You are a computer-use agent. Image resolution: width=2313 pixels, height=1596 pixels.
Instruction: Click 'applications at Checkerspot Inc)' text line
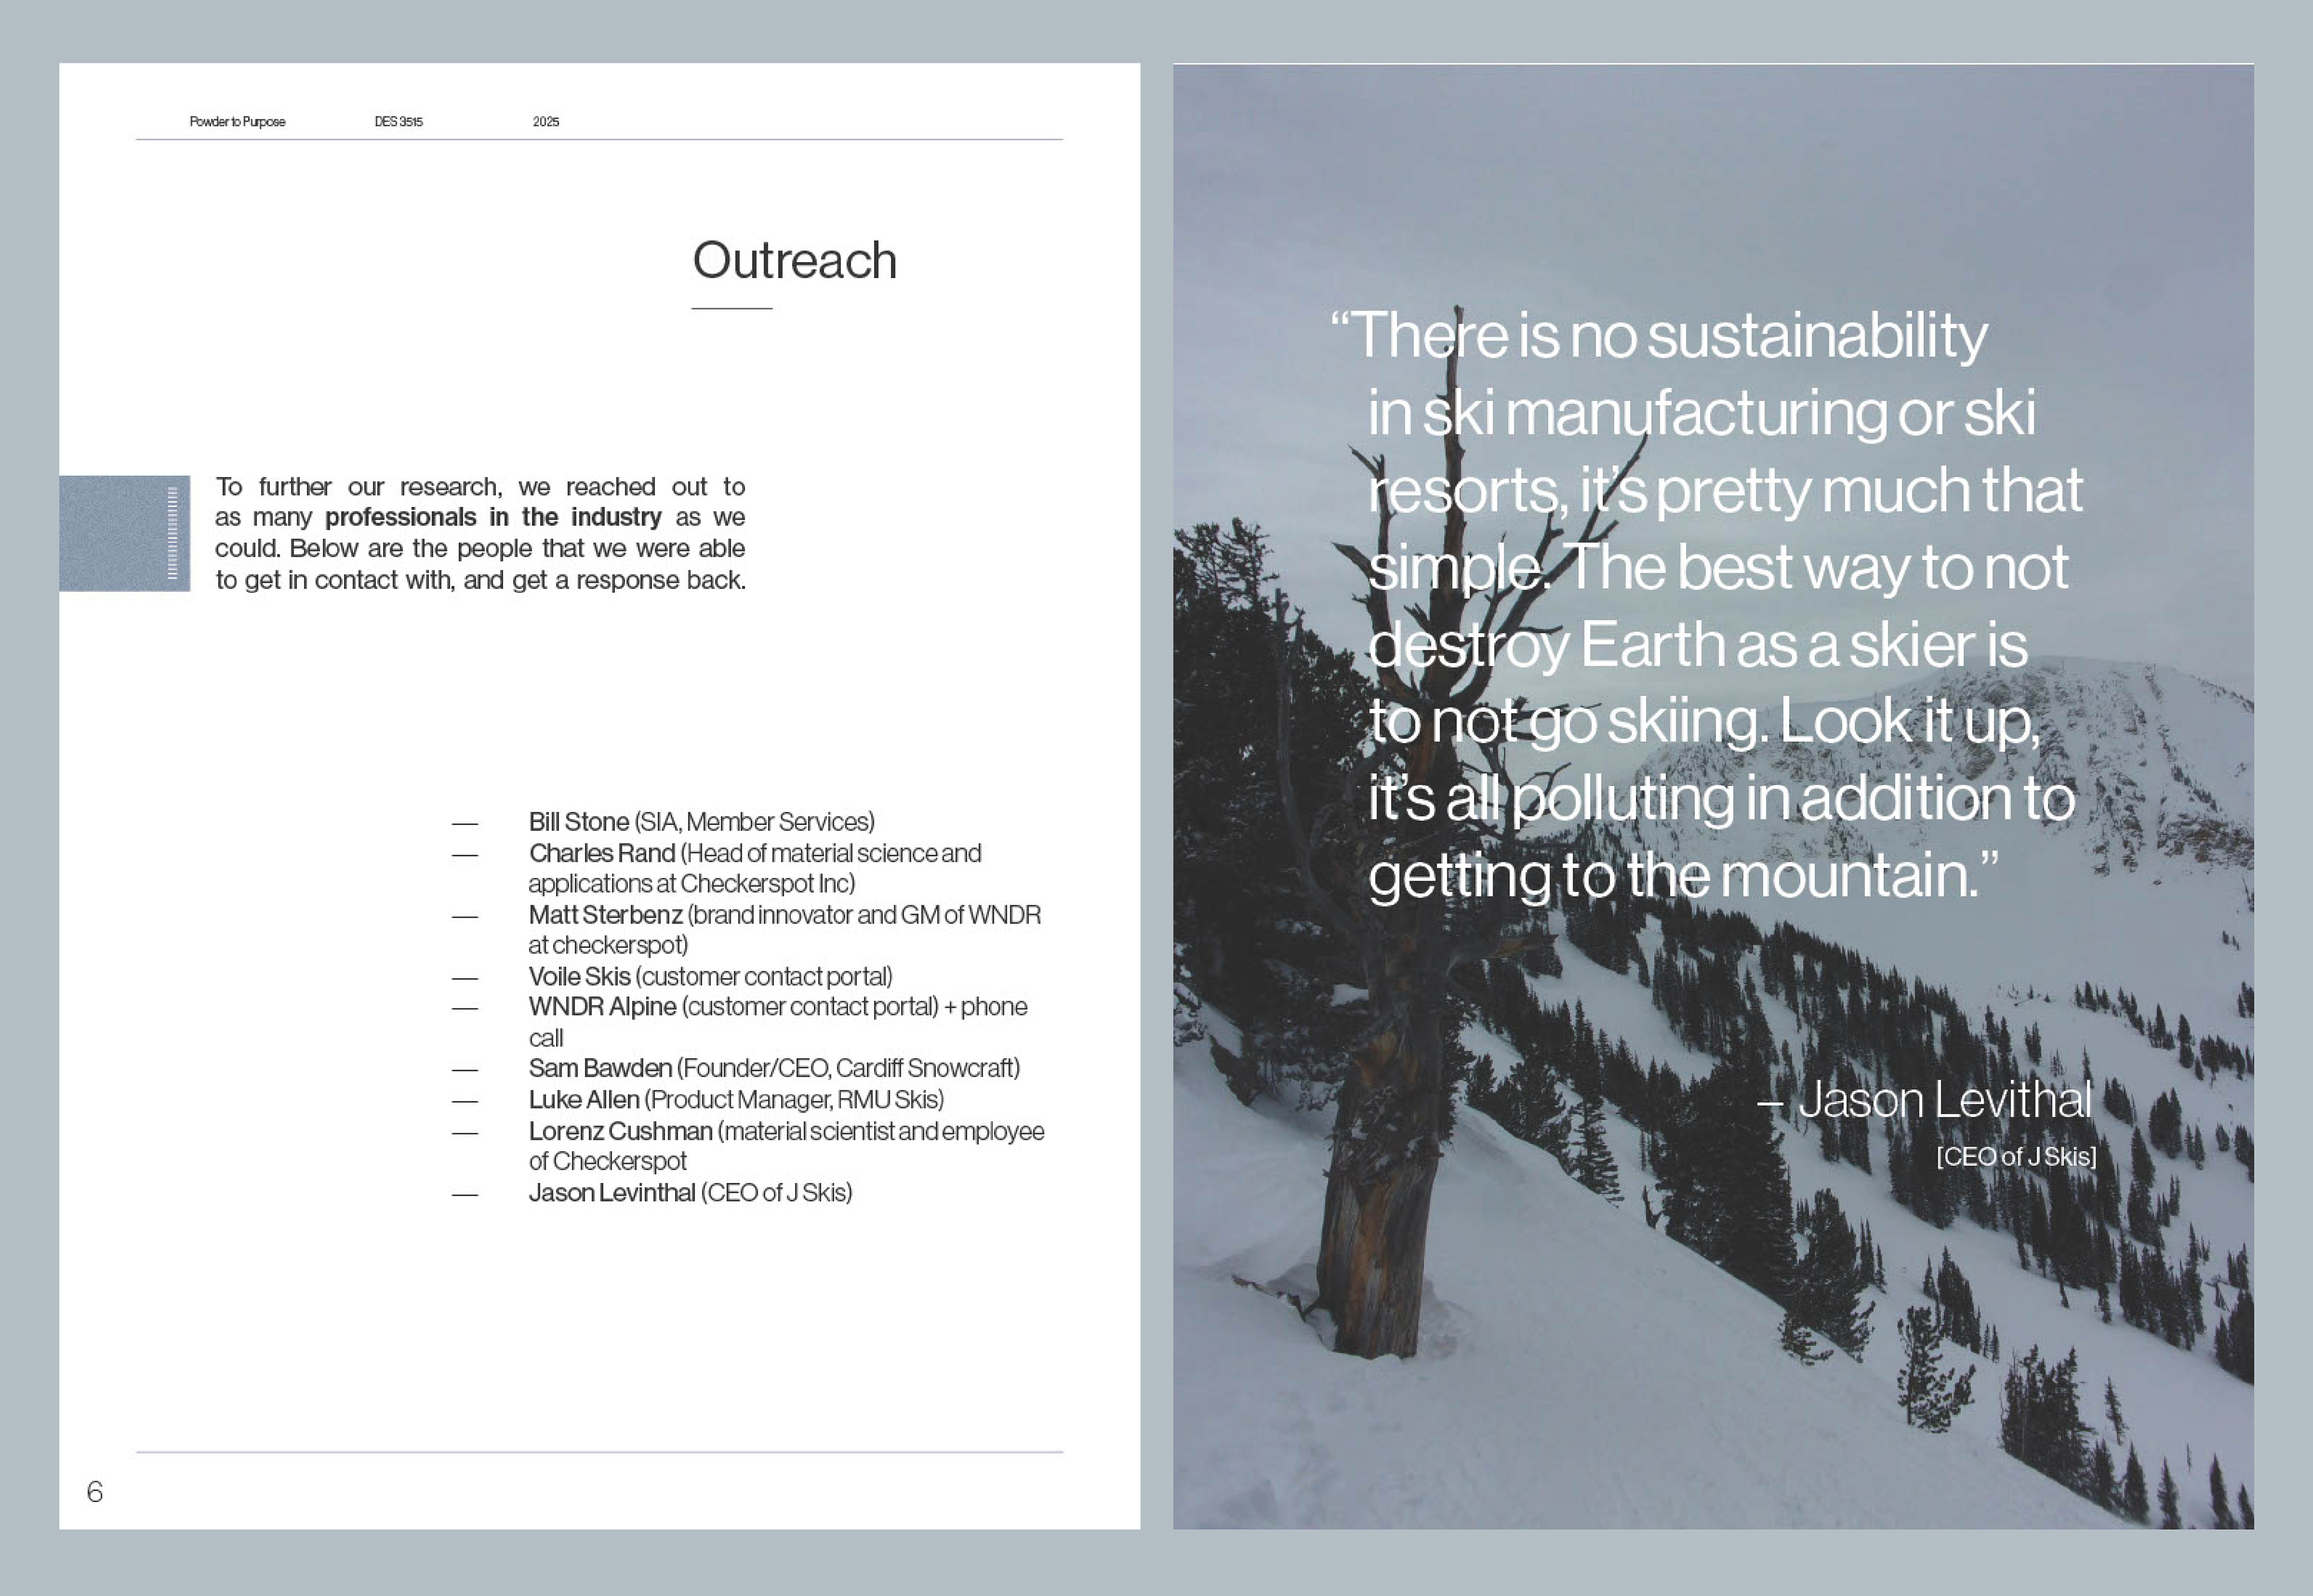(x=692, y=884)
